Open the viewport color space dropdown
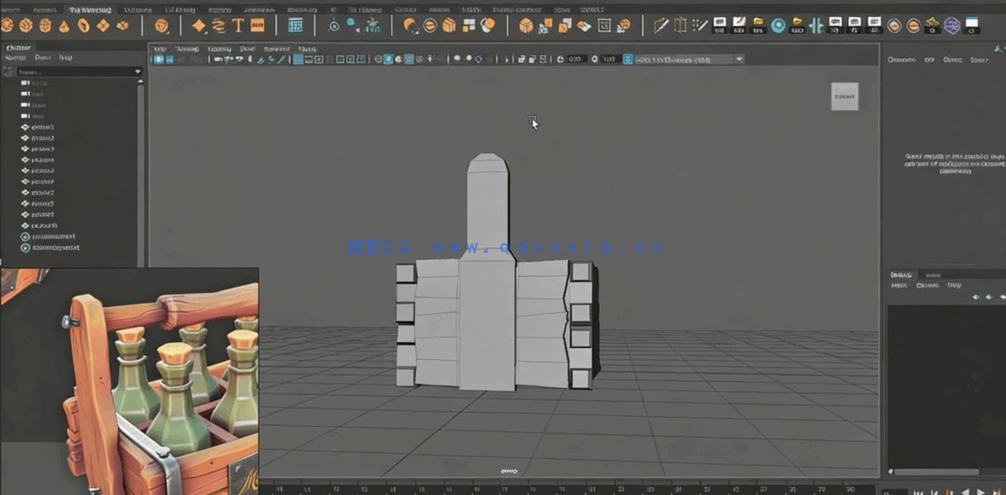 [739, 59]
